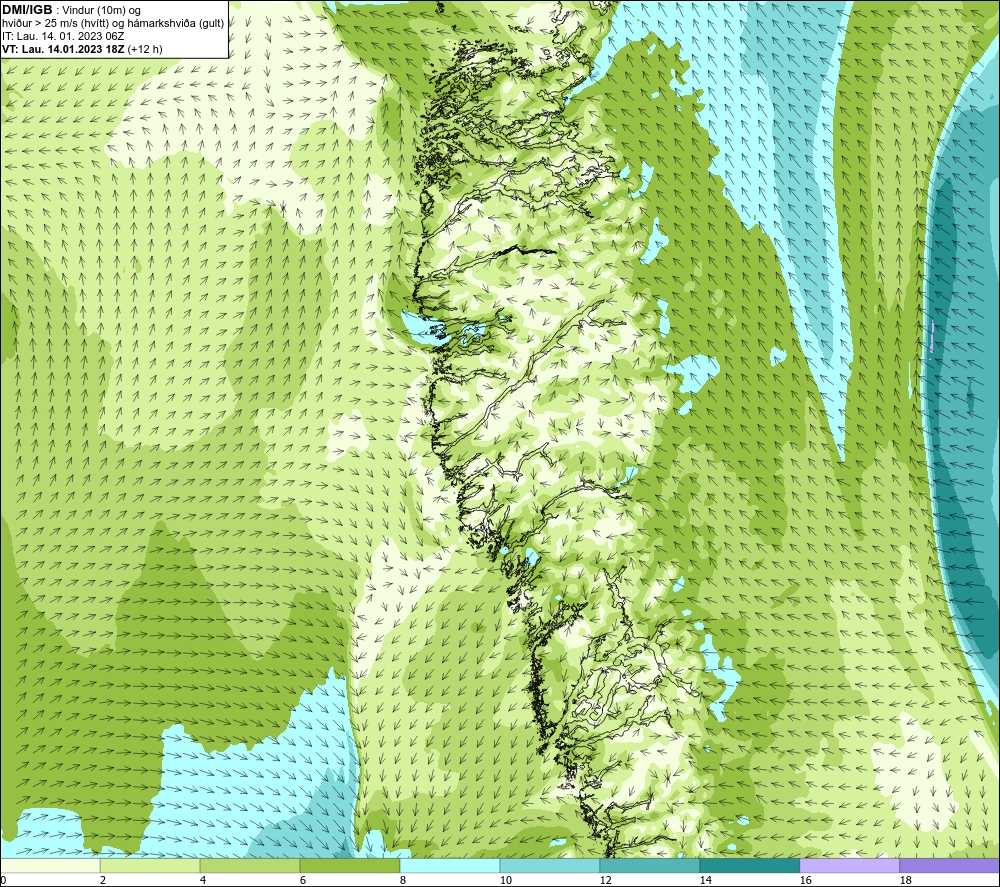Select the 14–16 m/s dark teal swatch
Screen dimensions: 1000x887
pyautogui.click(x=749, y=866)
